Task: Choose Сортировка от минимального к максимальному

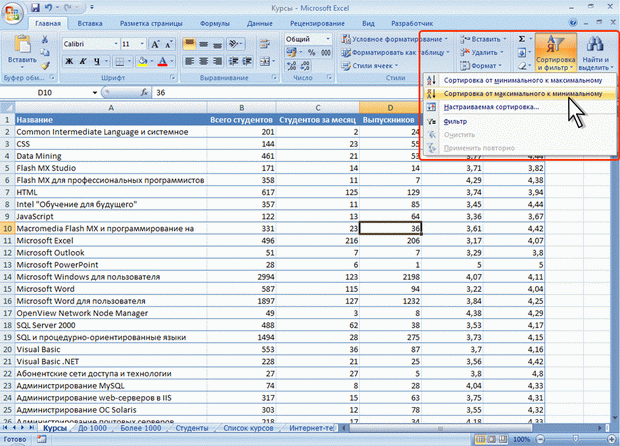Action: tap(520, 80)
